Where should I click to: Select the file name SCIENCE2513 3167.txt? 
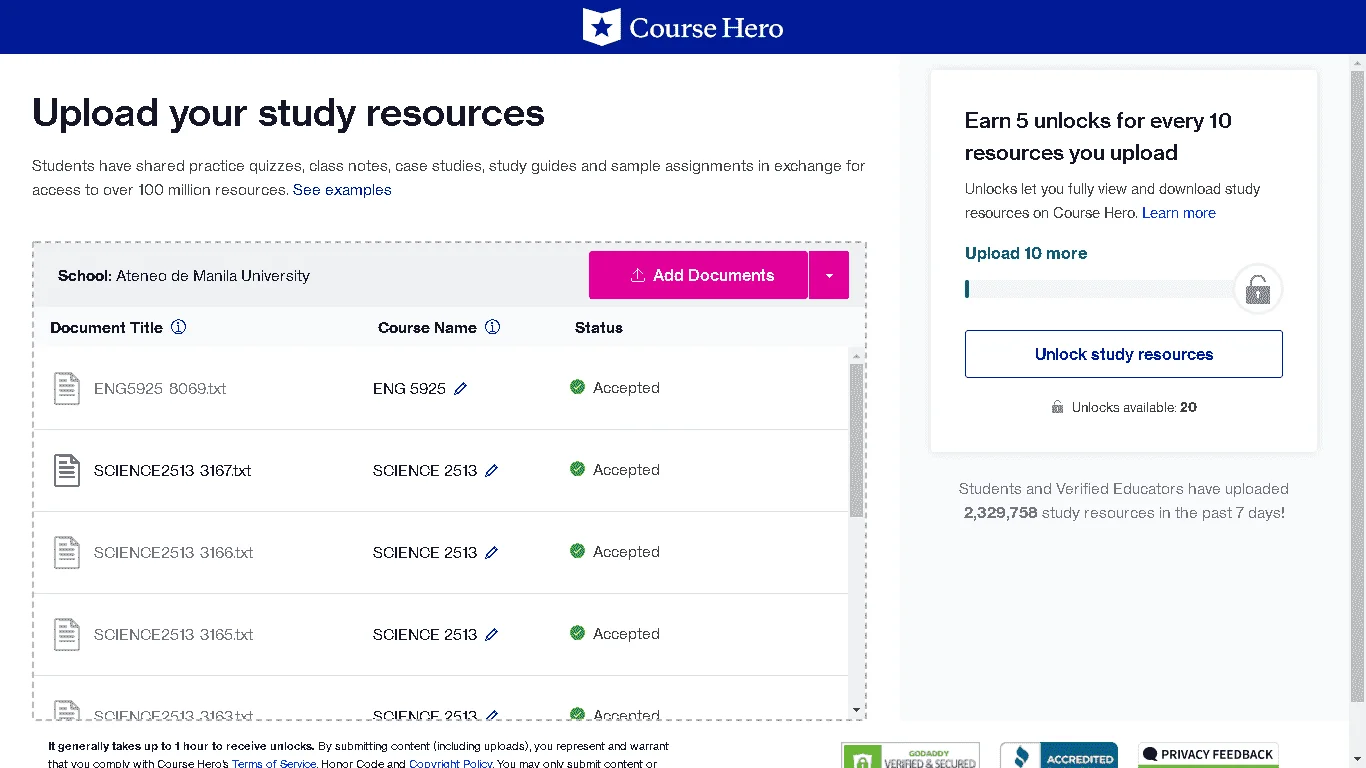(x=173, y=470)
